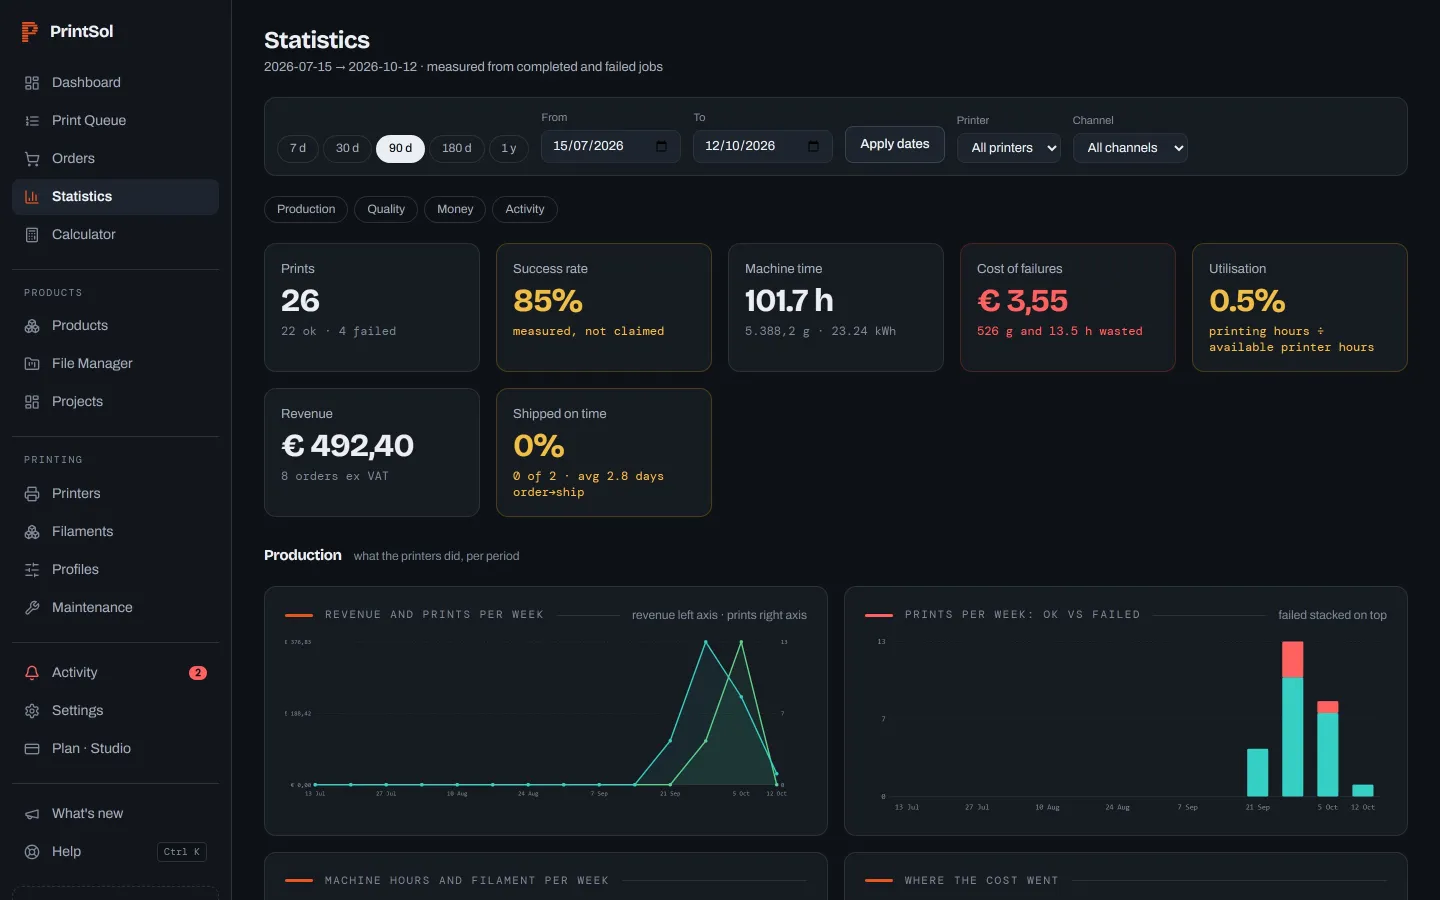Select the 1 y range option
This screenshot has width=1440, height=900.
click(x=509, y=148)
